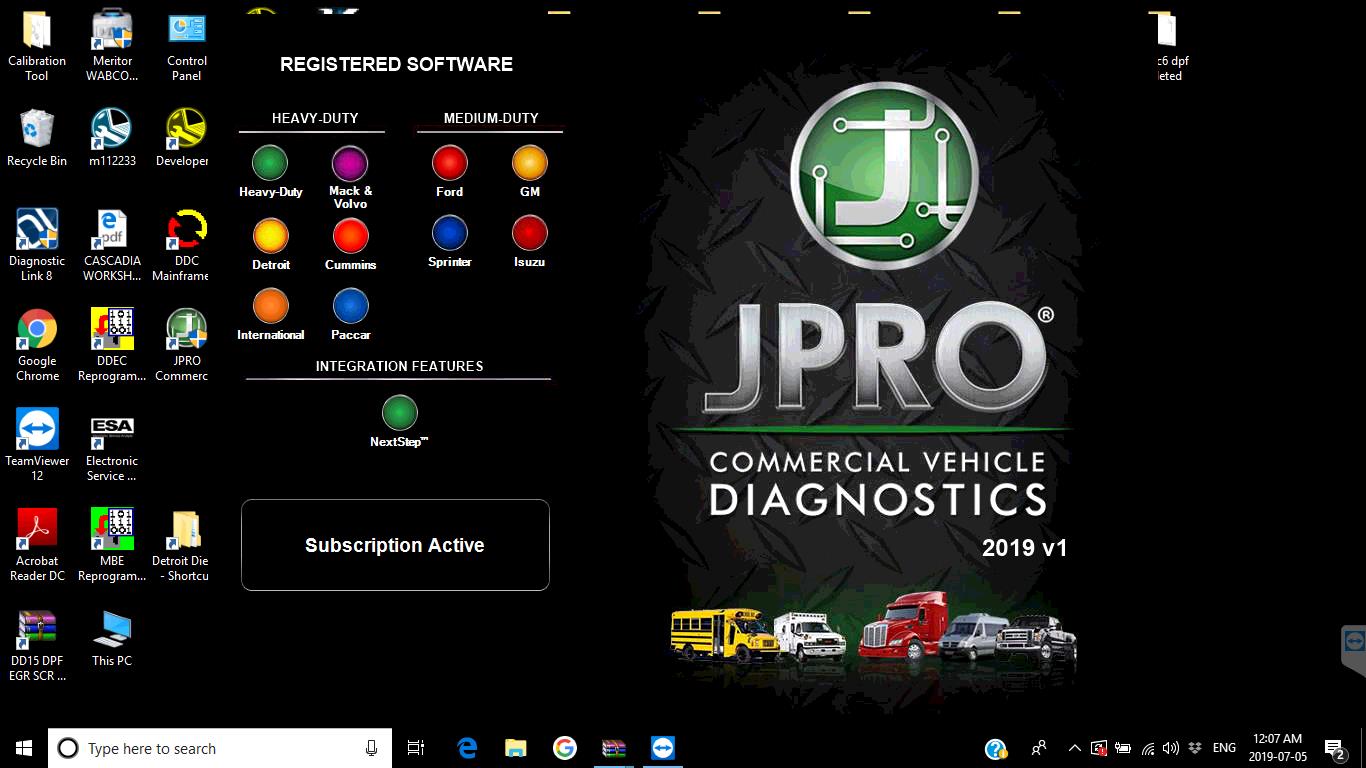Select the Acrobat Reader DC icon
Image resolution: width=1366 pixels, height=768 pixels.
point(37,545)
